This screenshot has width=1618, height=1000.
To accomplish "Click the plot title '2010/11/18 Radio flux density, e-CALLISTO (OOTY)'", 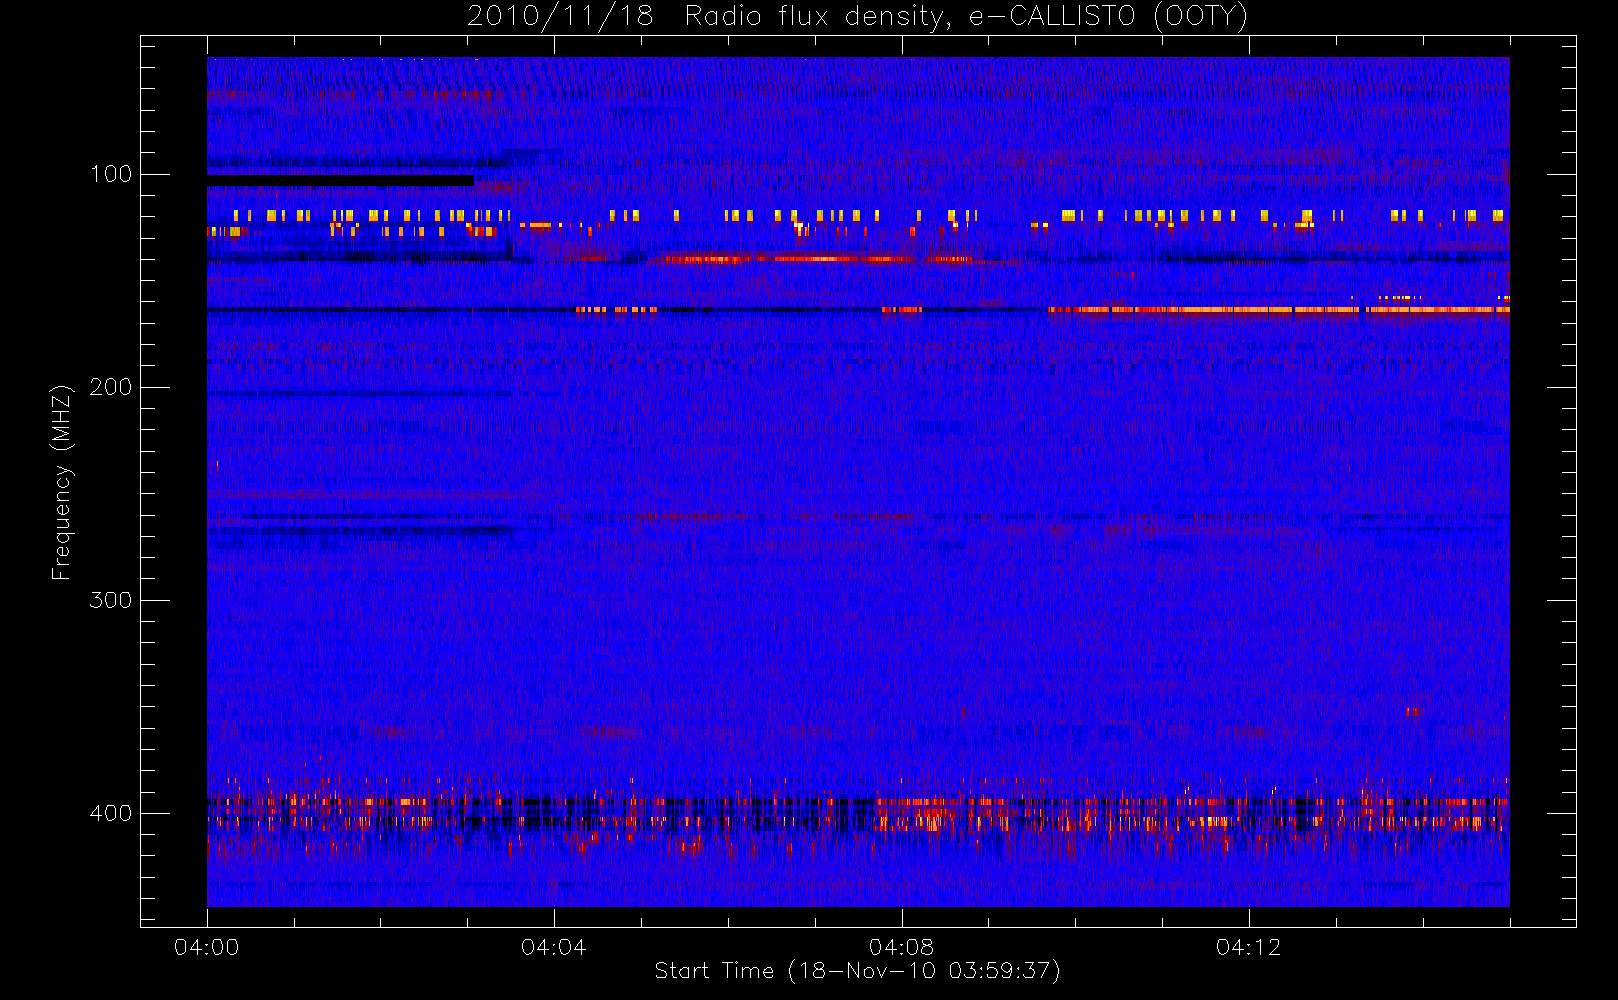I will (x=858, y=16).
